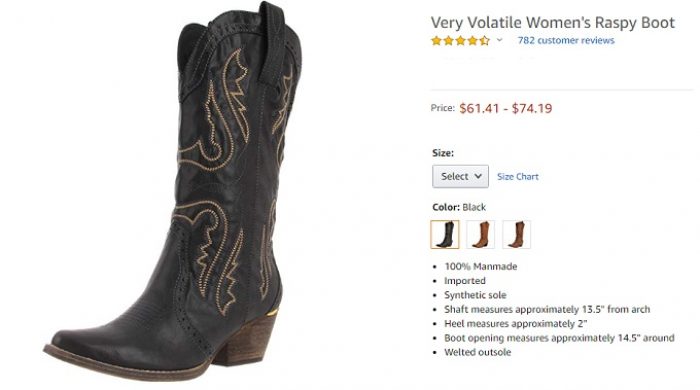Click the Size: label above the selector
This screenshot has width=700, height=390.
tap(443, 153)
